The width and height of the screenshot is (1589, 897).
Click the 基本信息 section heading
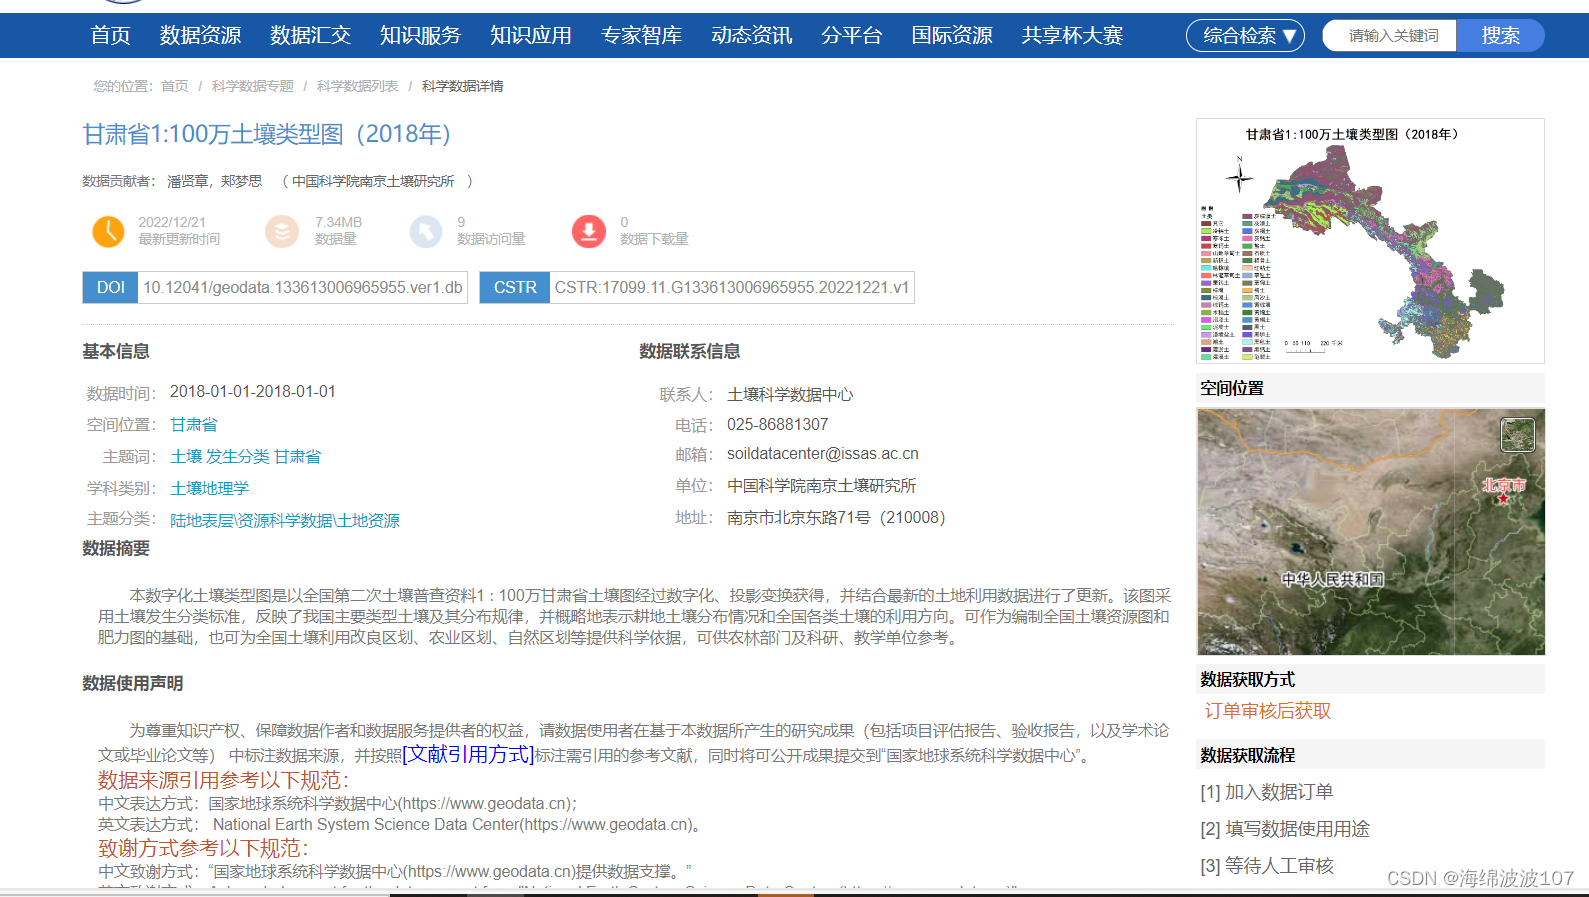pyautogui.click(x=116, y=352)
